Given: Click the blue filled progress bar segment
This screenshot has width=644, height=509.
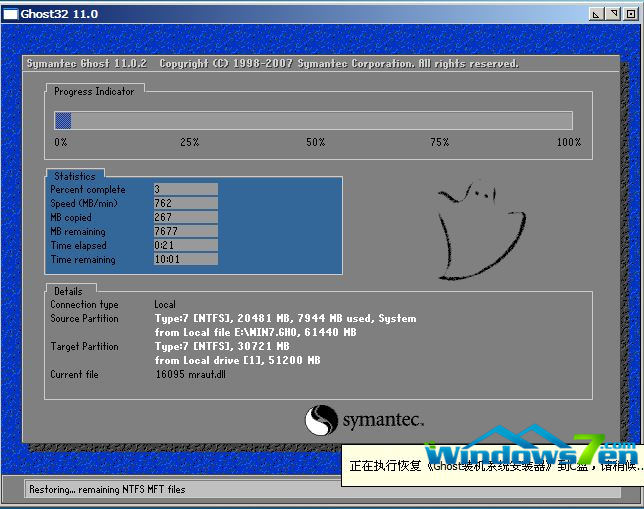Looking at the screenshot, I should coord(62,120).
